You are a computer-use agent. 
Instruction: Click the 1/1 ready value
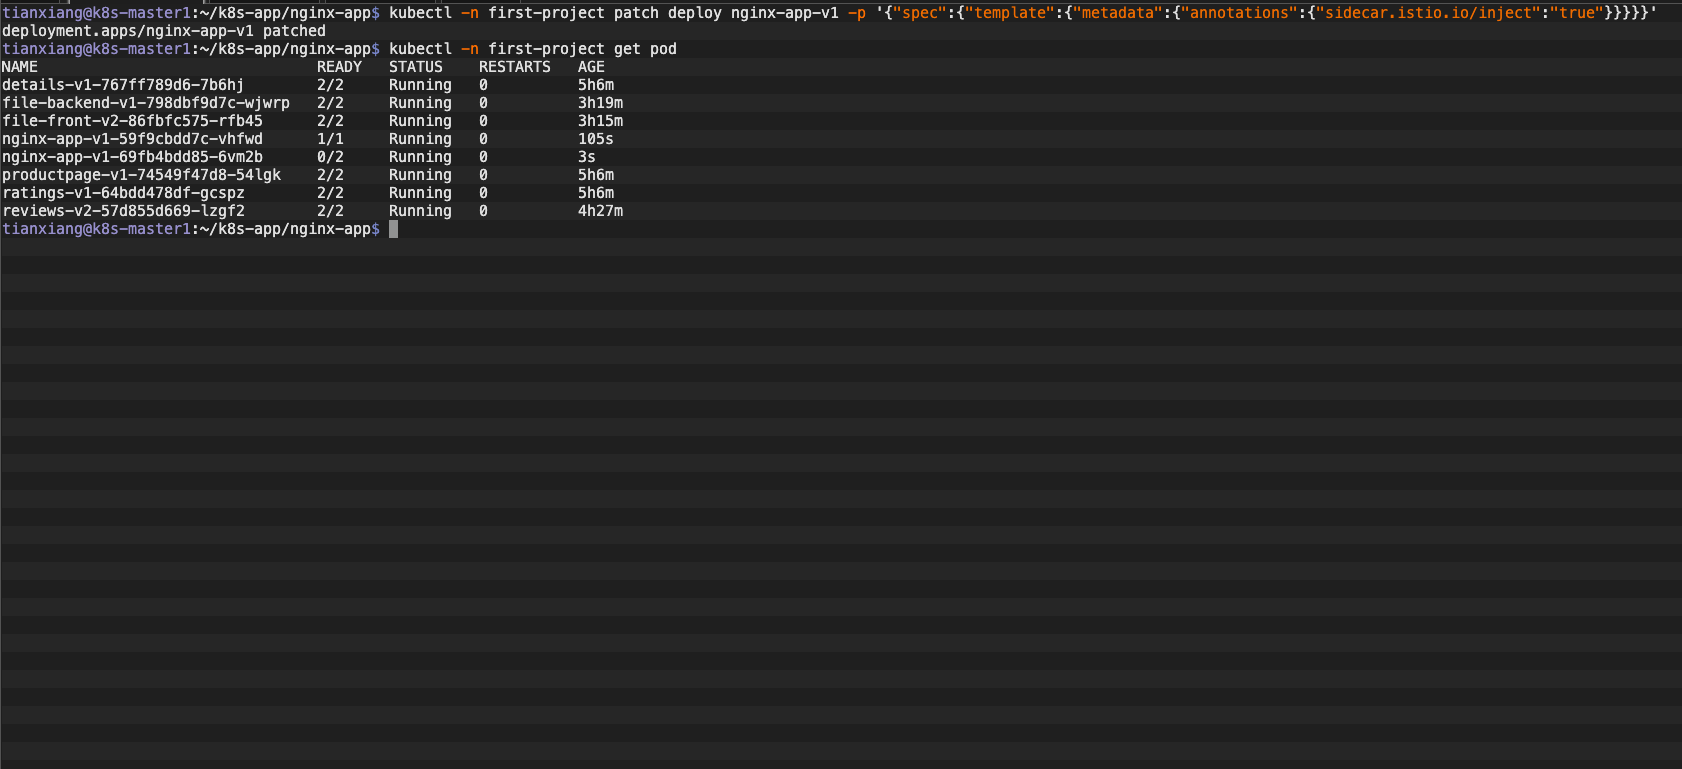(330, 139)
